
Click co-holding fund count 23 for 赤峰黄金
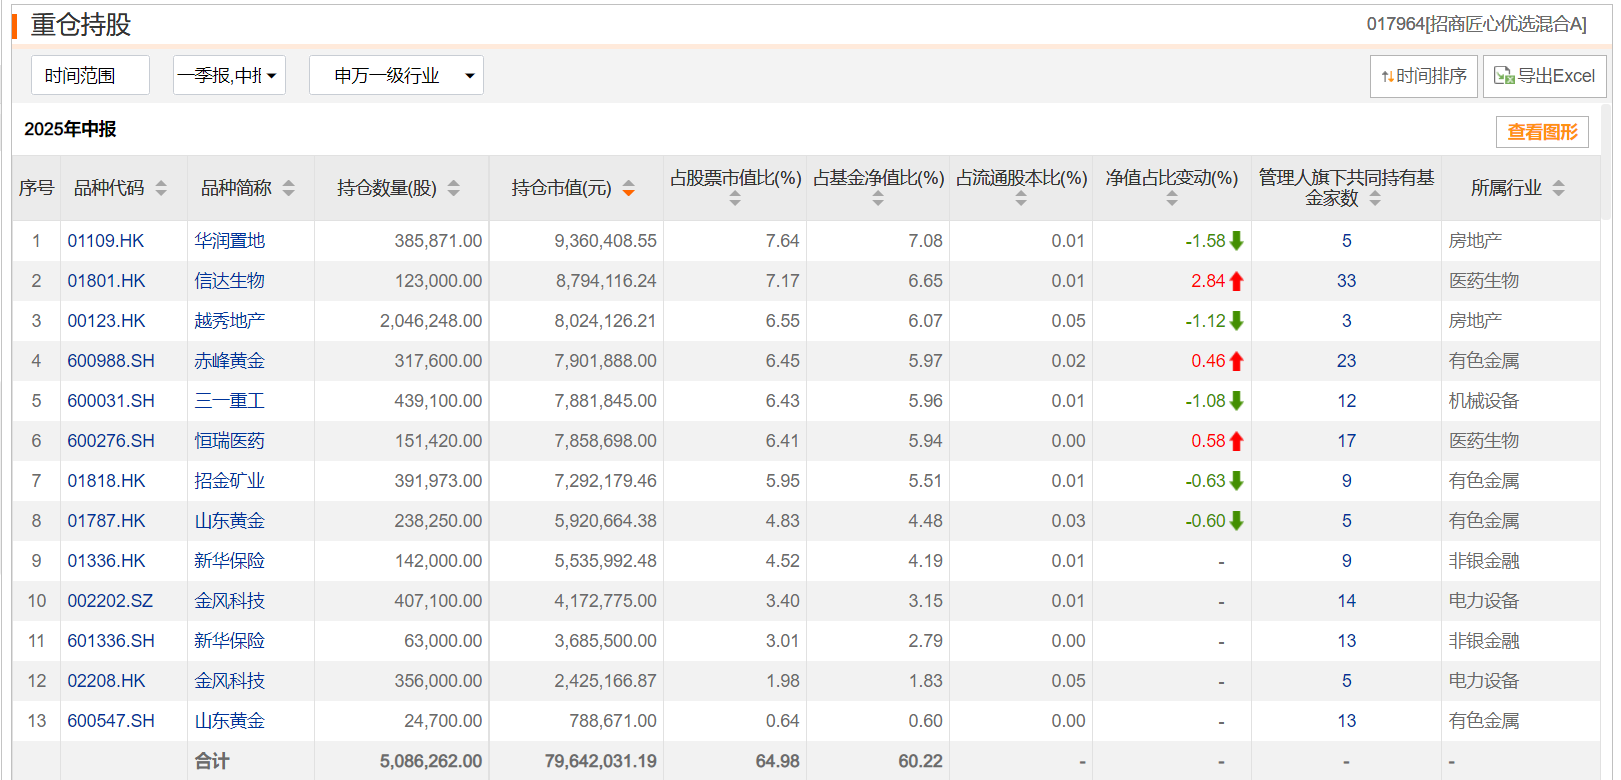(1347, 361)
